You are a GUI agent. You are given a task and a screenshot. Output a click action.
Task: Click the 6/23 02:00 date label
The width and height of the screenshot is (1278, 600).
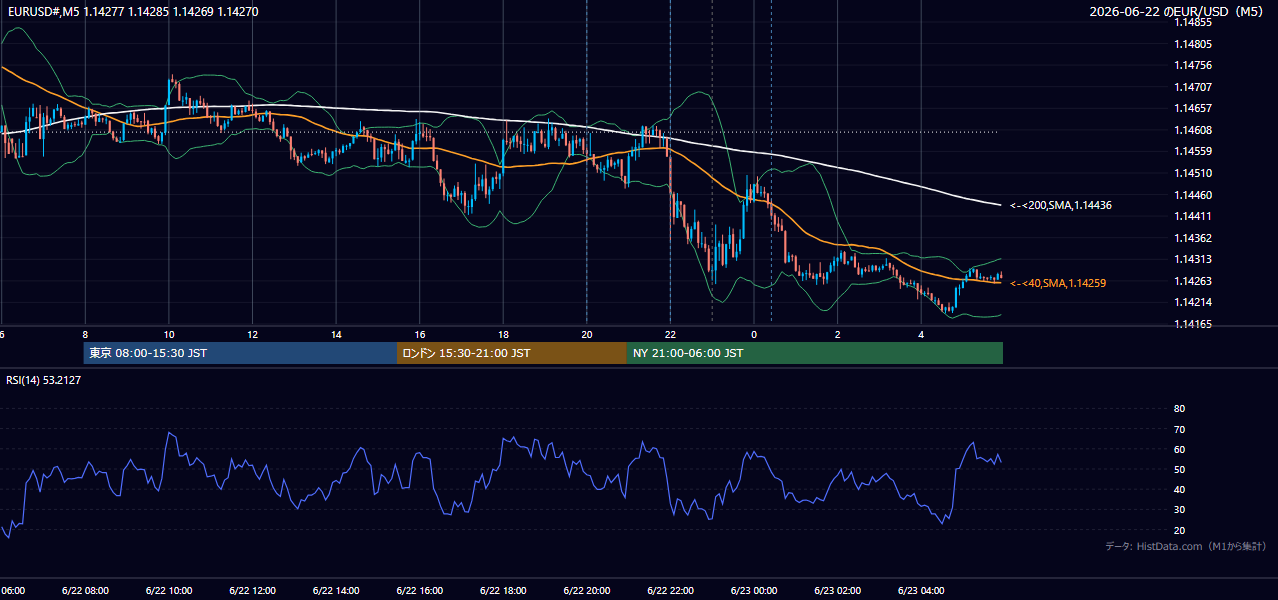[837, 590]
